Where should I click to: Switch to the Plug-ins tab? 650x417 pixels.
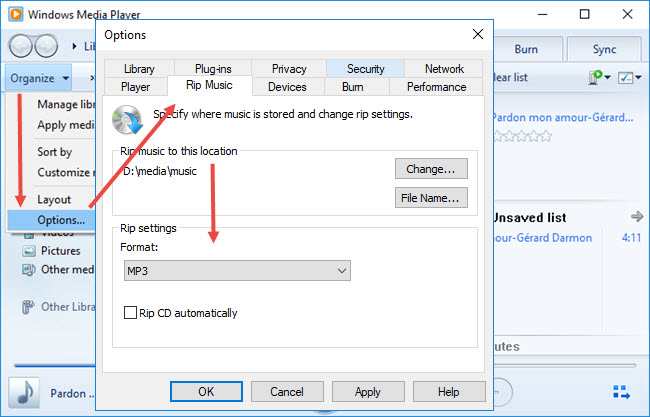click(x=213, y=69)
